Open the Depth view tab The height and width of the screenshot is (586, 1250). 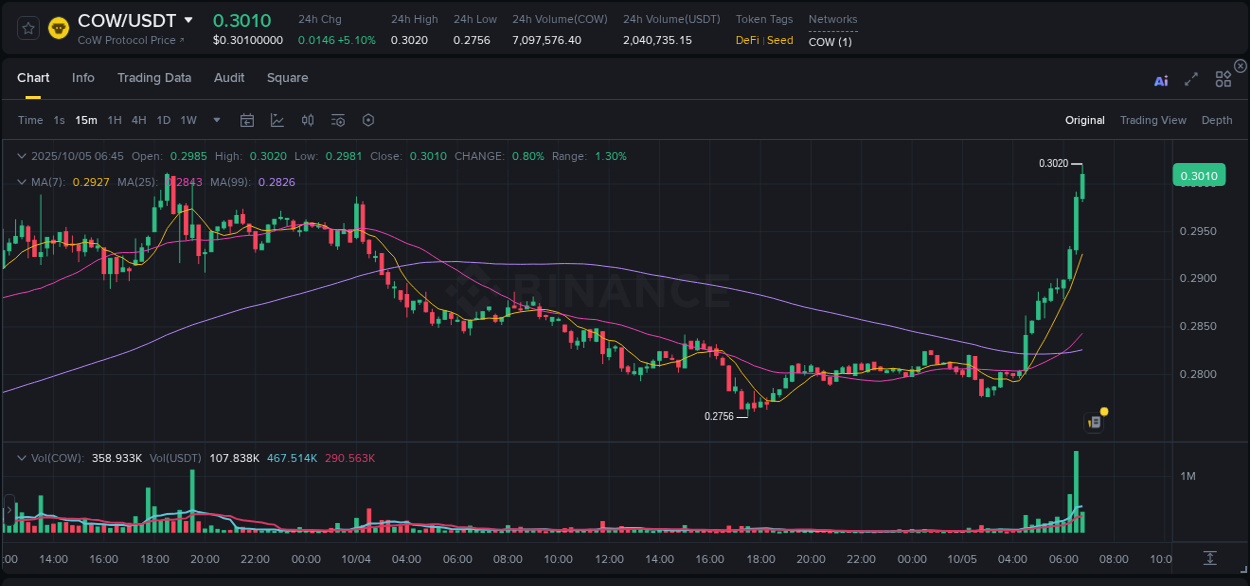pyautogui.click(x=1216, y=120)
